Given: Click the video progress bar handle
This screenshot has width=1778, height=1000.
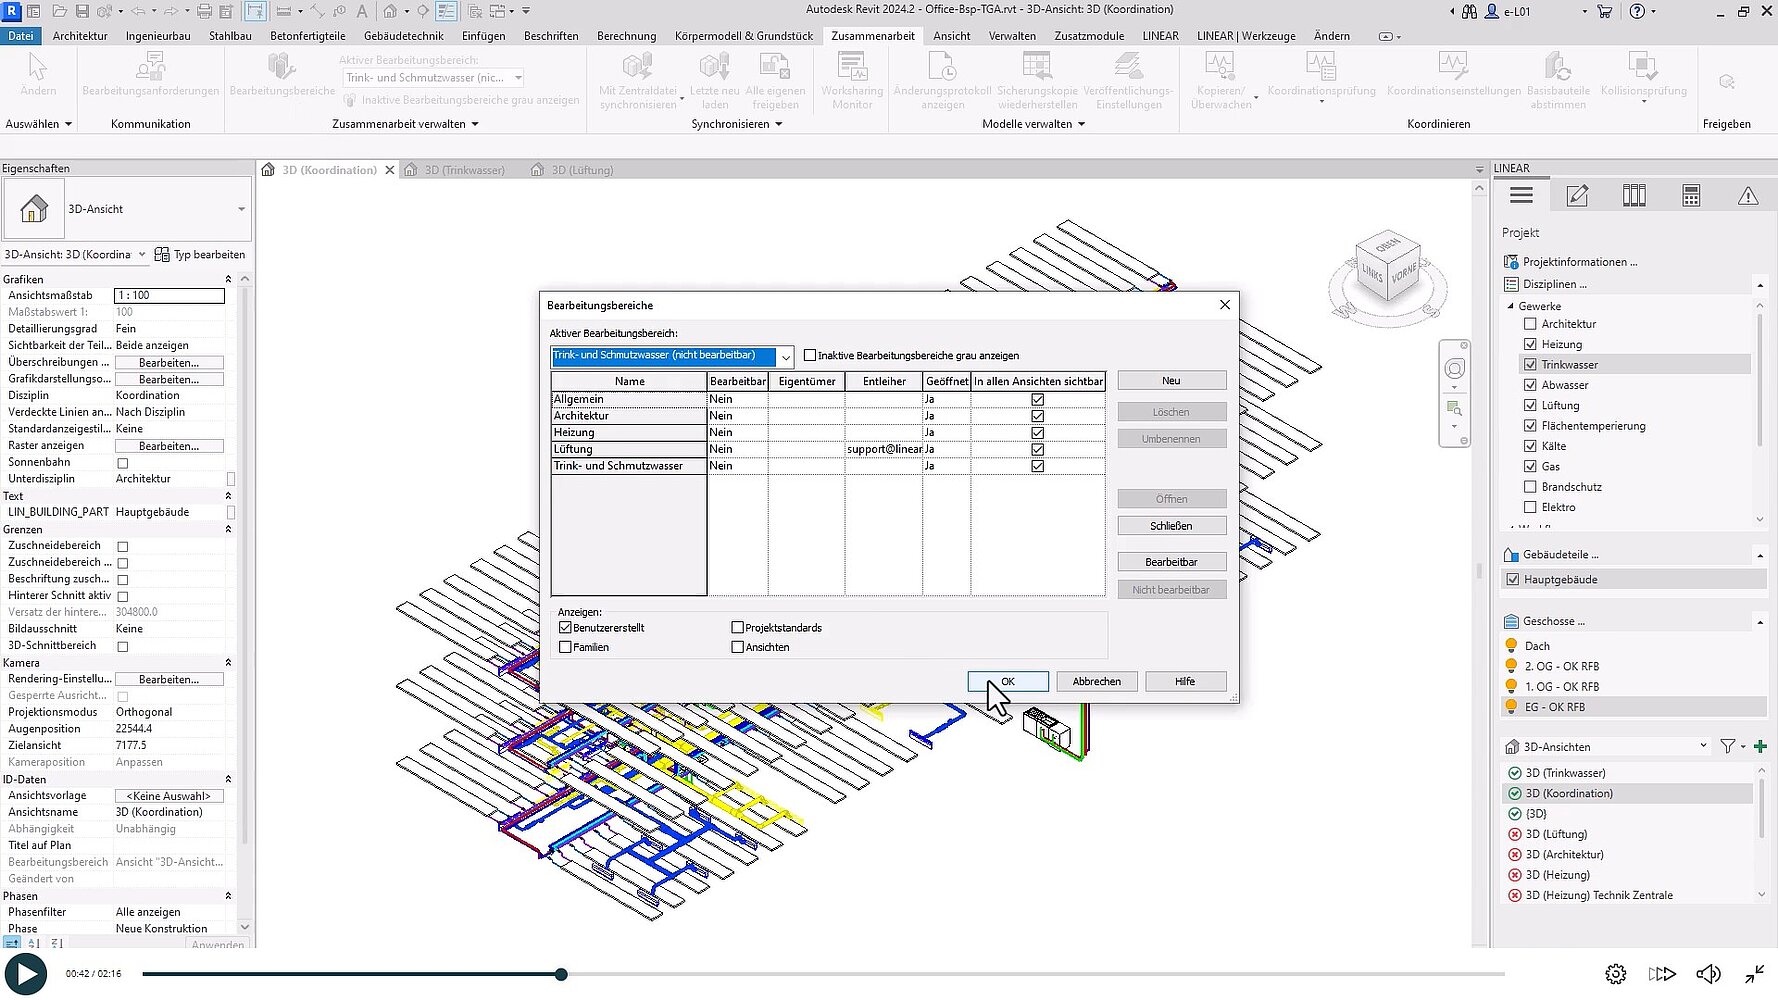Looking at the screenshot, I should [561, 974].
